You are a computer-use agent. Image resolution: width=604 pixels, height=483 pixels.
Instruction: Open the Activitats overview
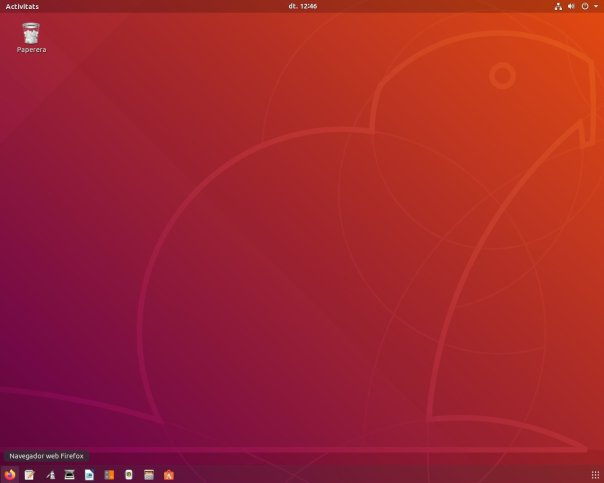tap(22, 6)
